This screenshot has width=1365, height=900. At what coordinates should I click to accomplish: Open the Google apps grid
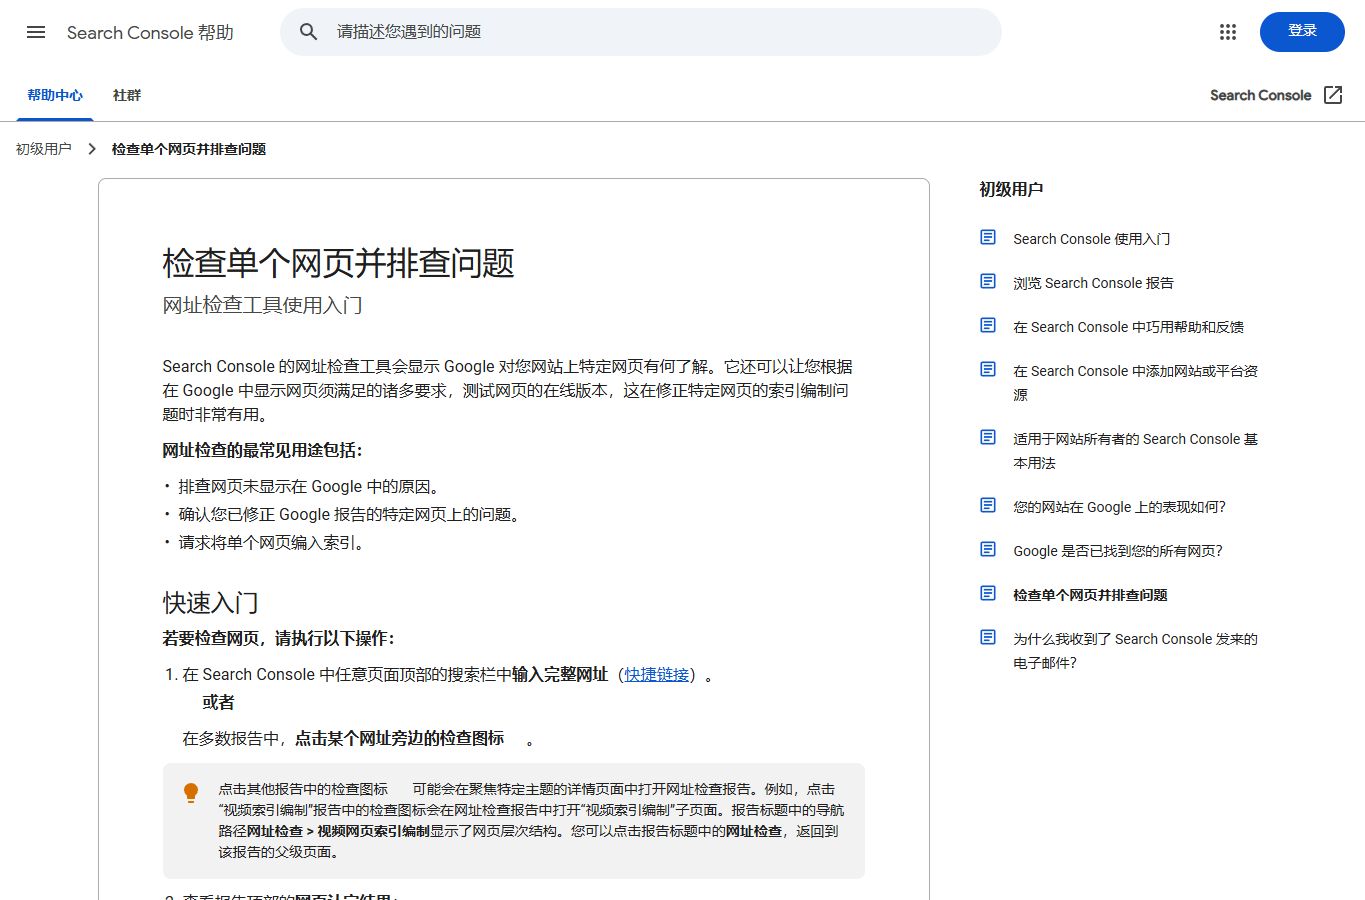(x=1228, y=32)
